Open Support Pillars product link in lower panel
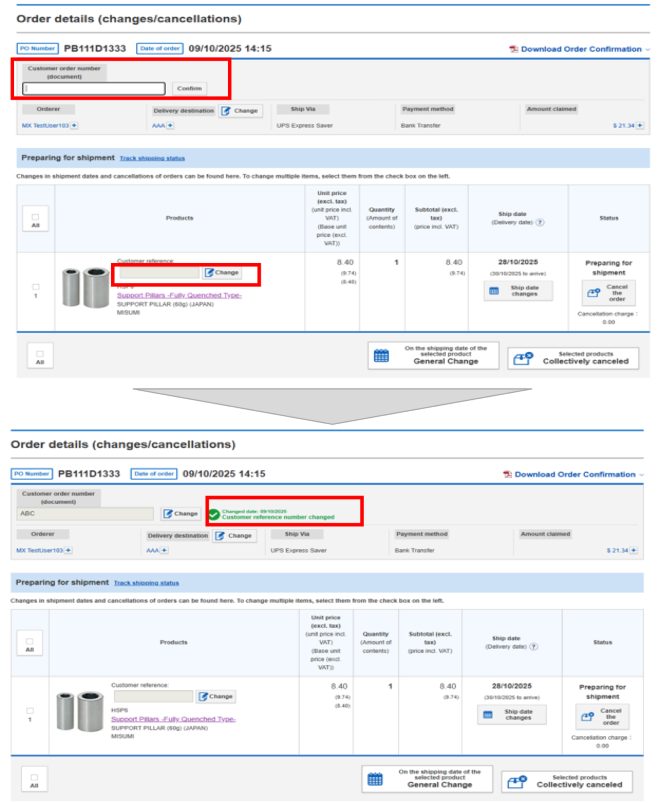Image resolution: width=660 pixels, height=803 pixels. (x=173, y=719)
